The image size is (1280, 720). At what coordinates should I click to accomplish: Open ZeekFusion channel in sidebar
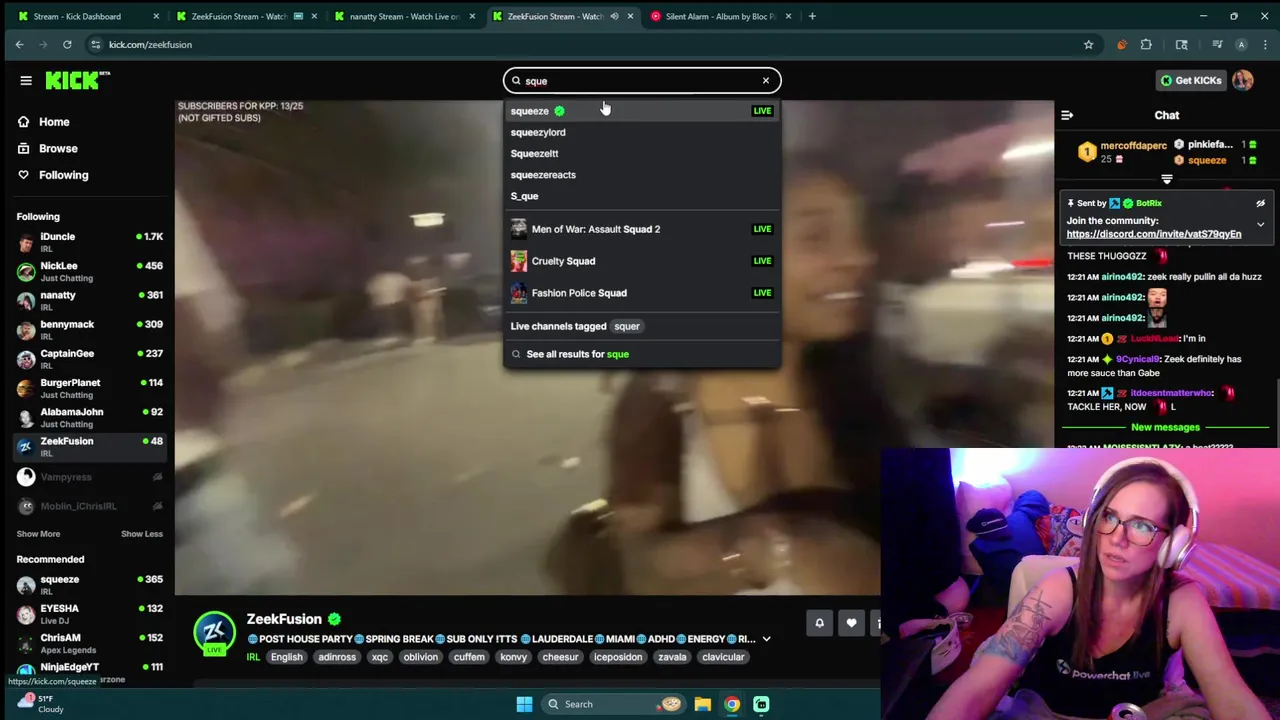(88, 446)
